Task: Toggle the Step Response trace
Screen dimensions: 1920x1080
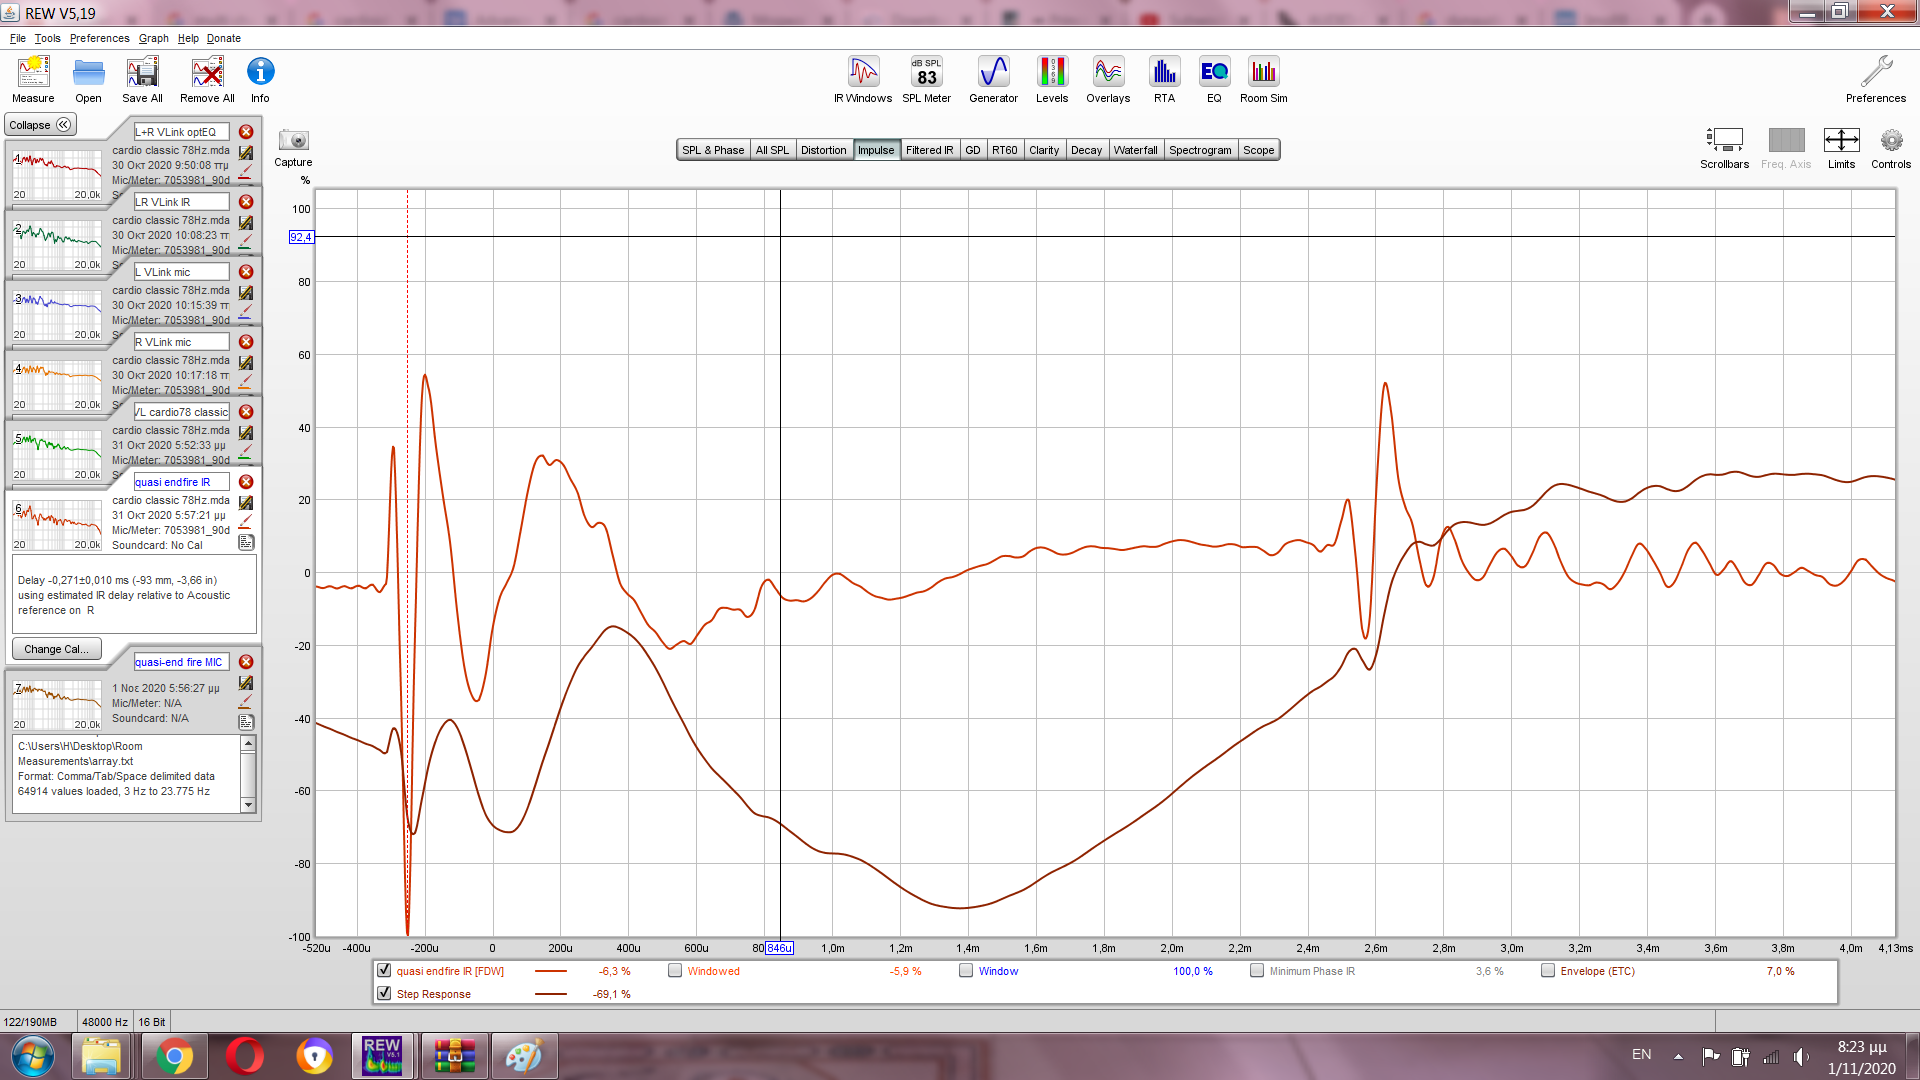Action: point(384,993)
